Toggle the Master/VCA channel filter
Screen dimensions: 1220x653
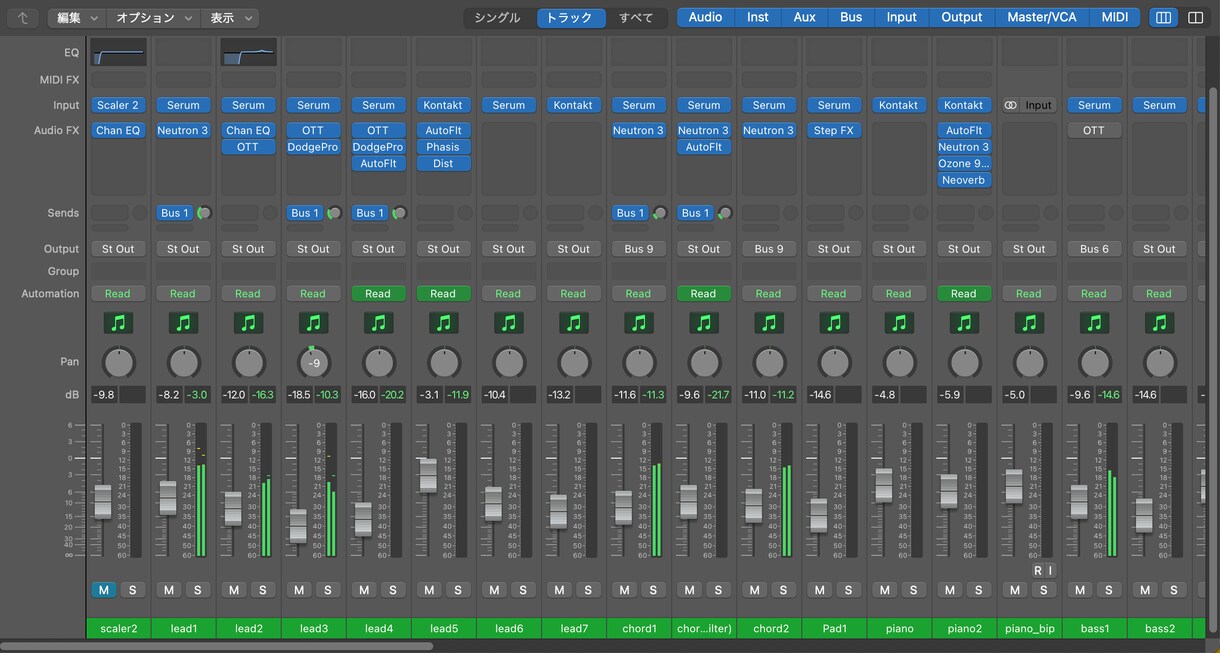[1042, 17]
